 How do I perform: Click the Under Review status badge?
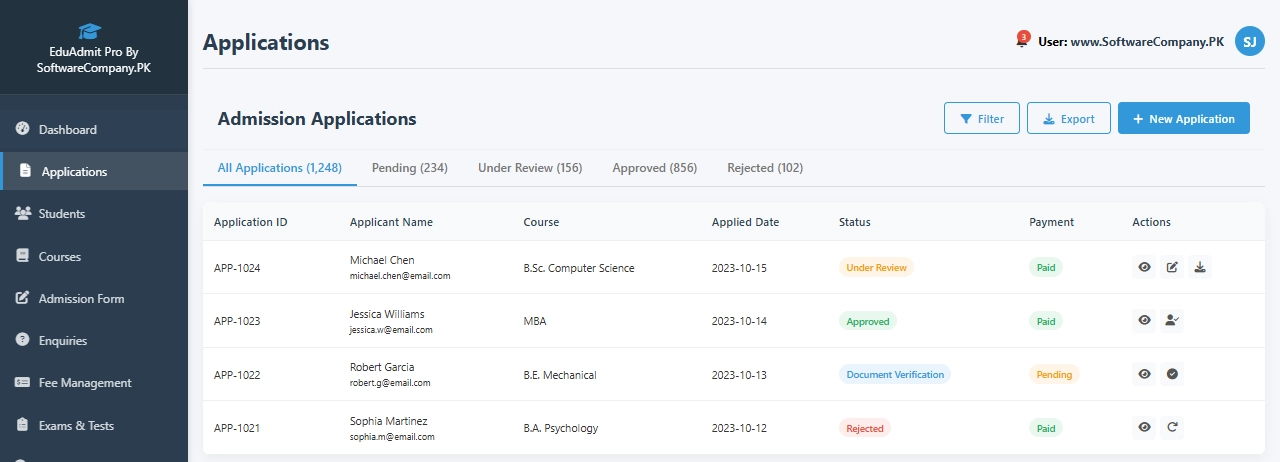[876, 267]
